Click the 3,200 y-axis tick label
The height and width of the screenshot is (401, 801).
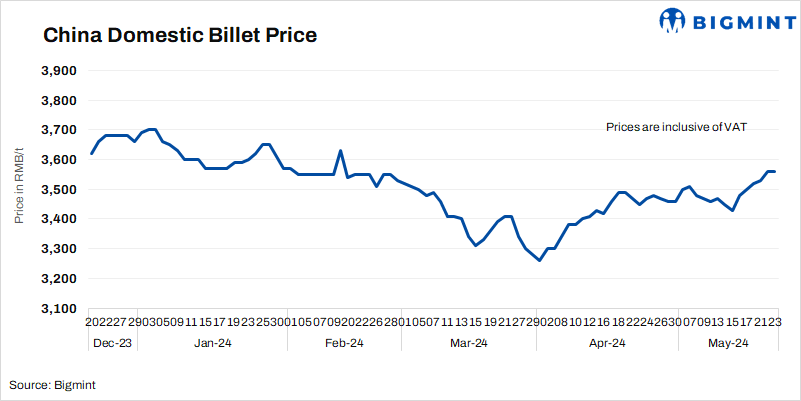click(60, 278)
